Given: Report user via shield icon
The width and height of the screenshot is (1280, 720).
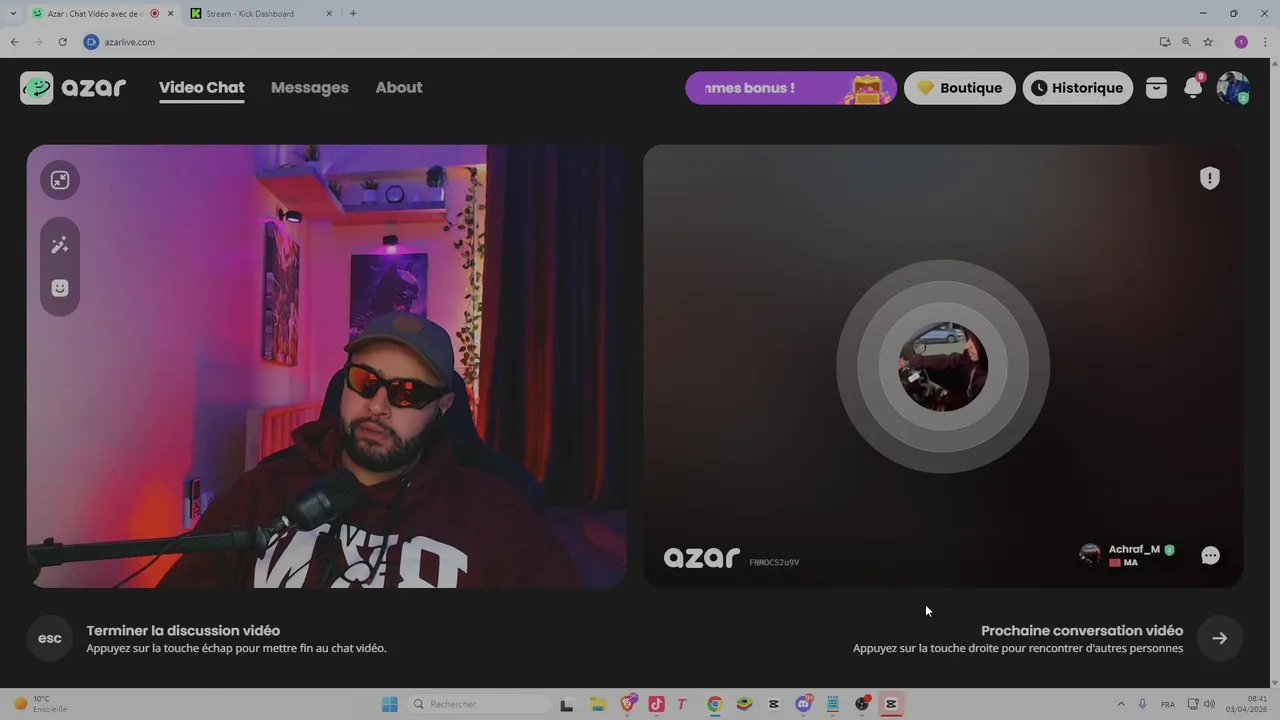Looking at the screenshot, I should (x=1210, y=178).
